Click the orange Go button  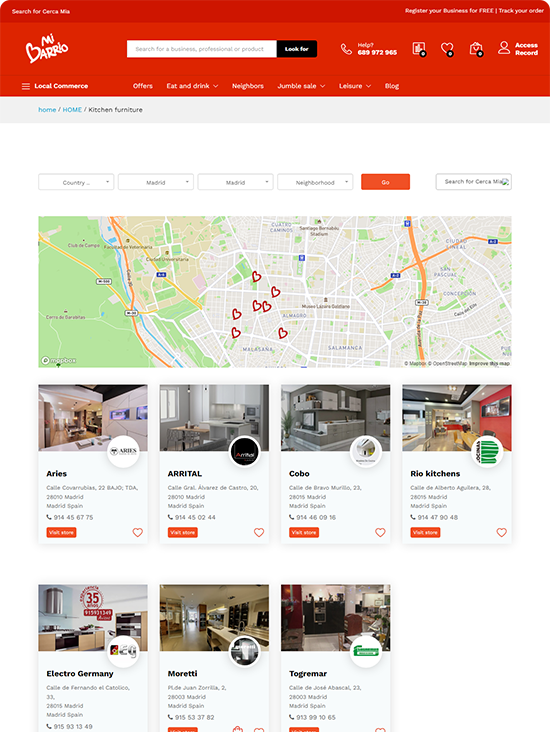coord(385,182)
